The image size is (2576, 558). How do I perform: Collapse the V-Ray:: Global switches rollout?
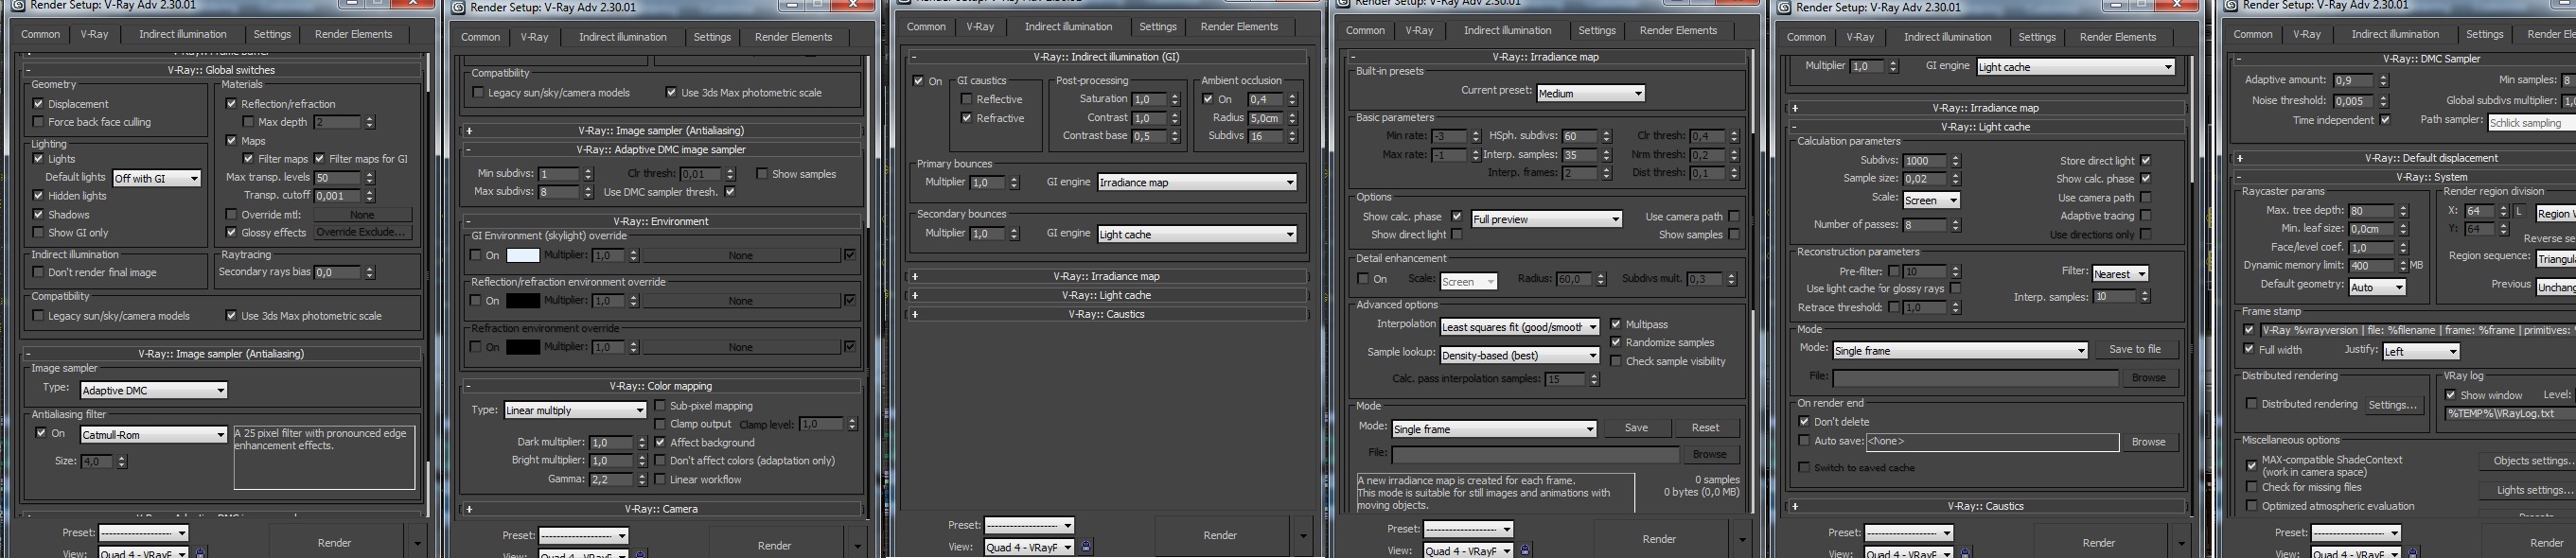pyautogui.click(x=28, y=70)
